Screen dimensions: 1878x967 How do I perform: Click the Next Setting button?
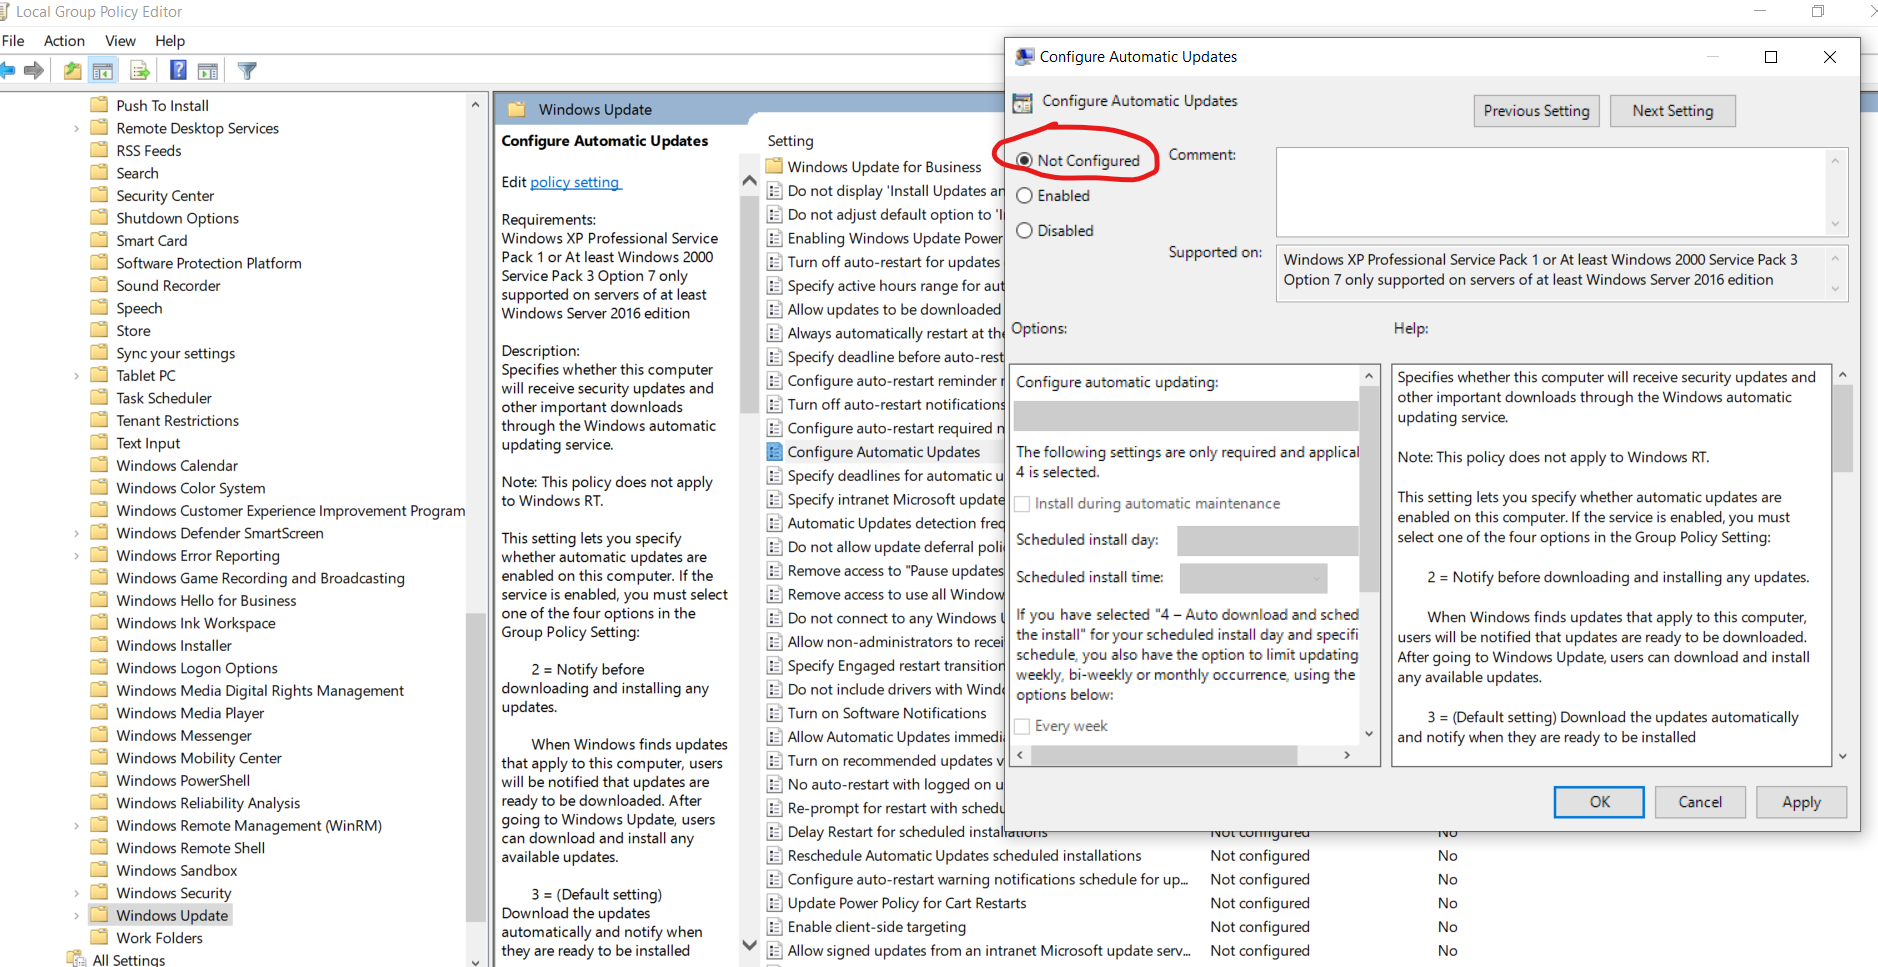(x=1672, y=111)
